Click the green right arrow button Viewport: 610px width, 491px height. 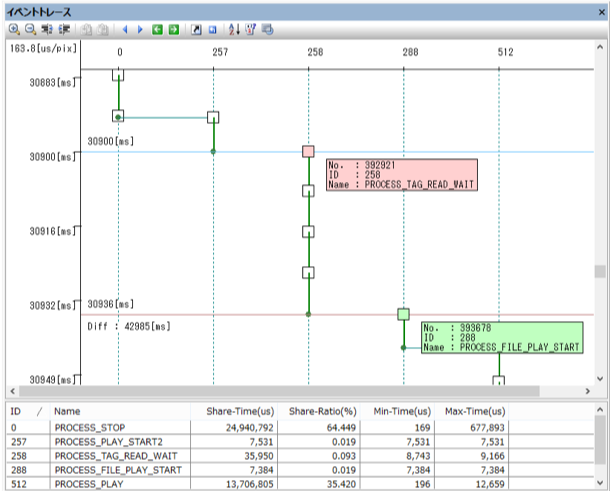(x=174, y=30)
